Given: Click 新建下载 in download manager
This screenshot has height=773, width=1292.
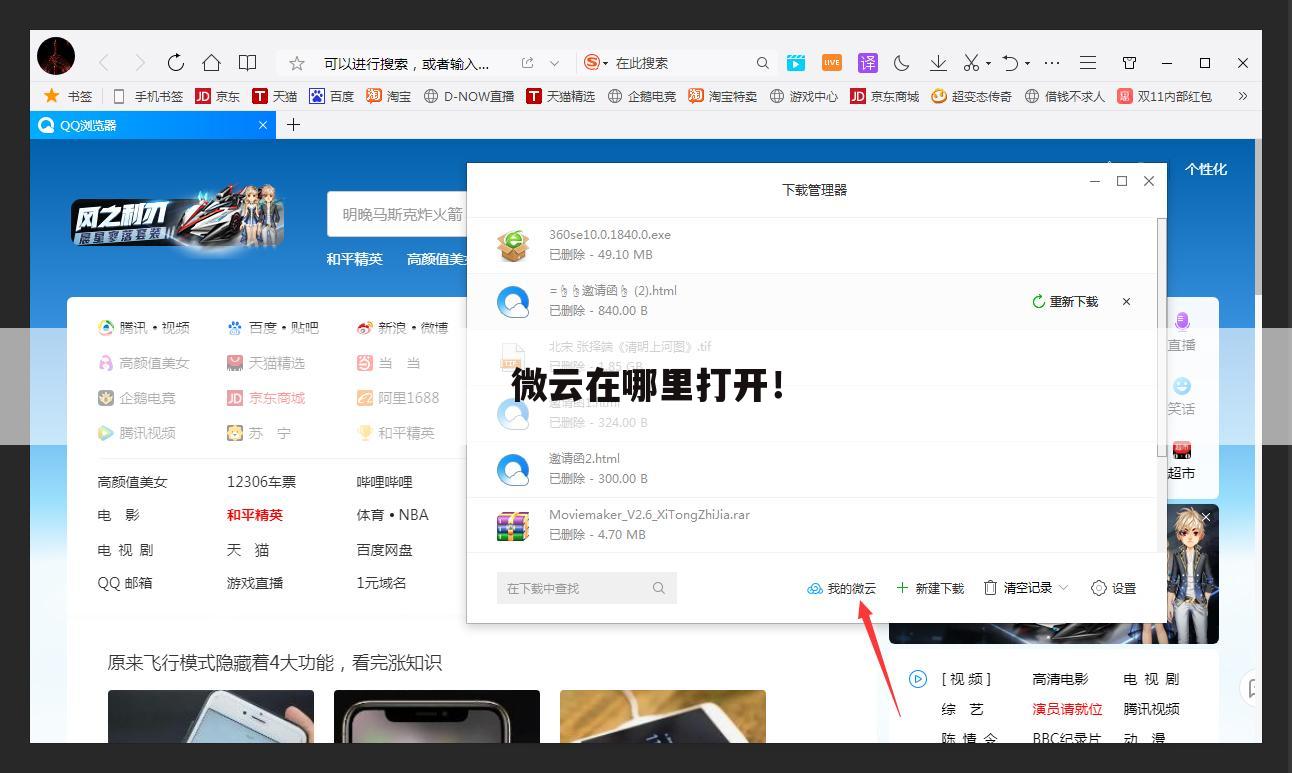Looking at the screenshot, I should [x=930, y=588].
